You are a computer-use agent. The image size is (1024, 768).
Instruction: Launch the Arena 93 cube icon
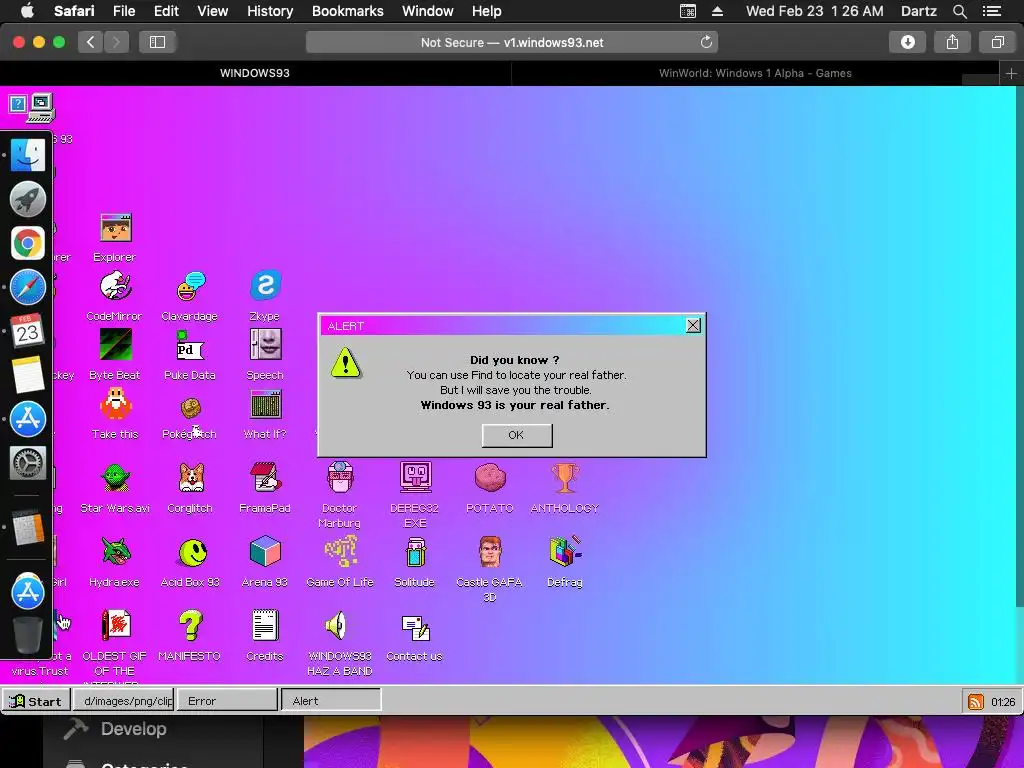click(264, 552)
